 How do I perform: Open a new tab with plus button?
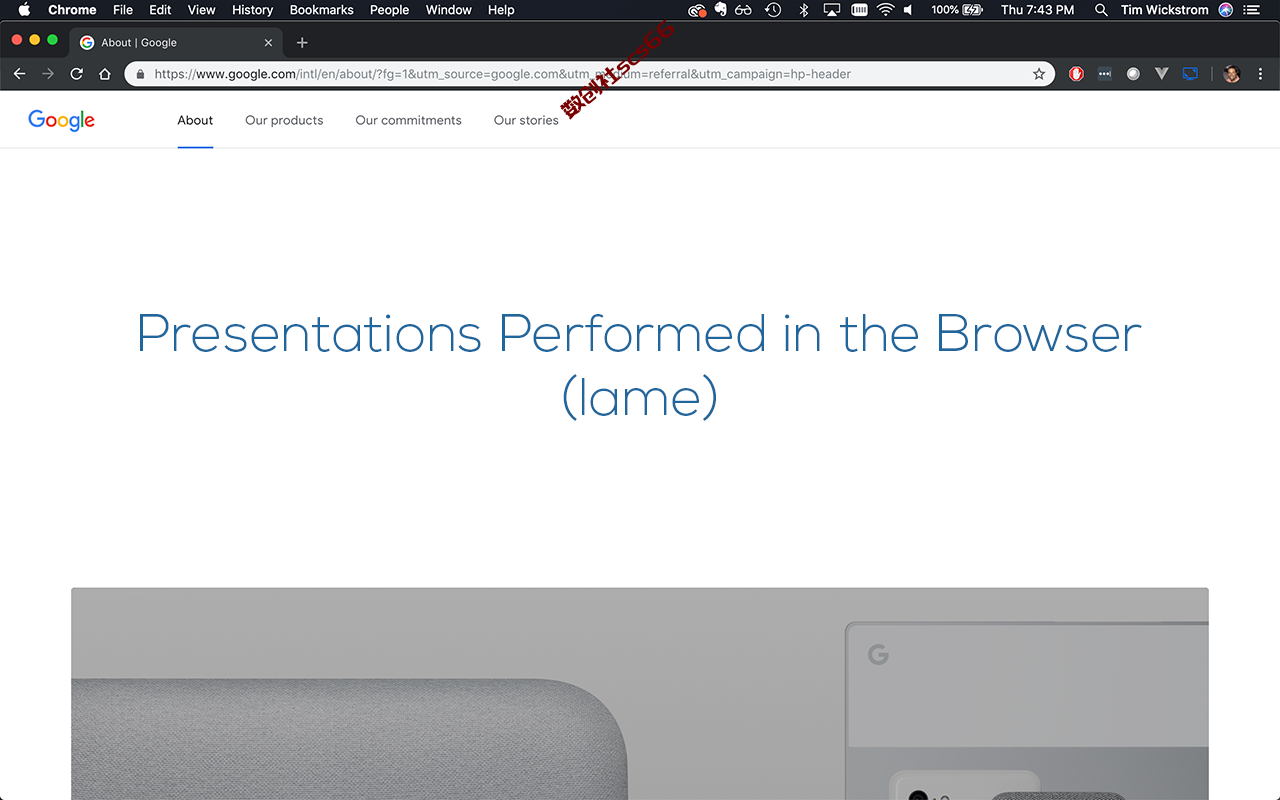[x=302, y=43]
